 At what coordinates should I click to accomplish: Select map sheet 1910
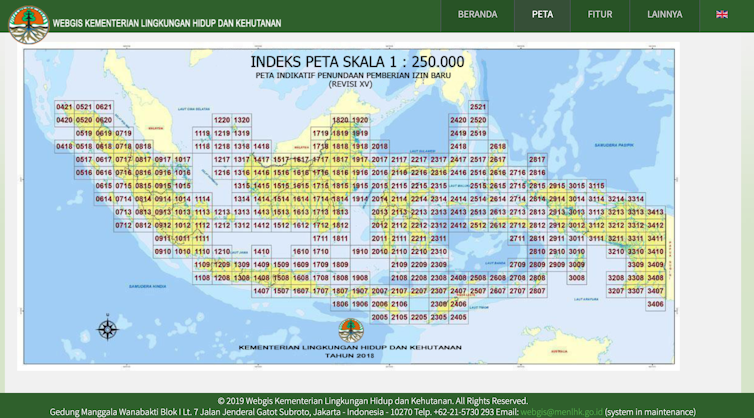(x=360, y=252)
